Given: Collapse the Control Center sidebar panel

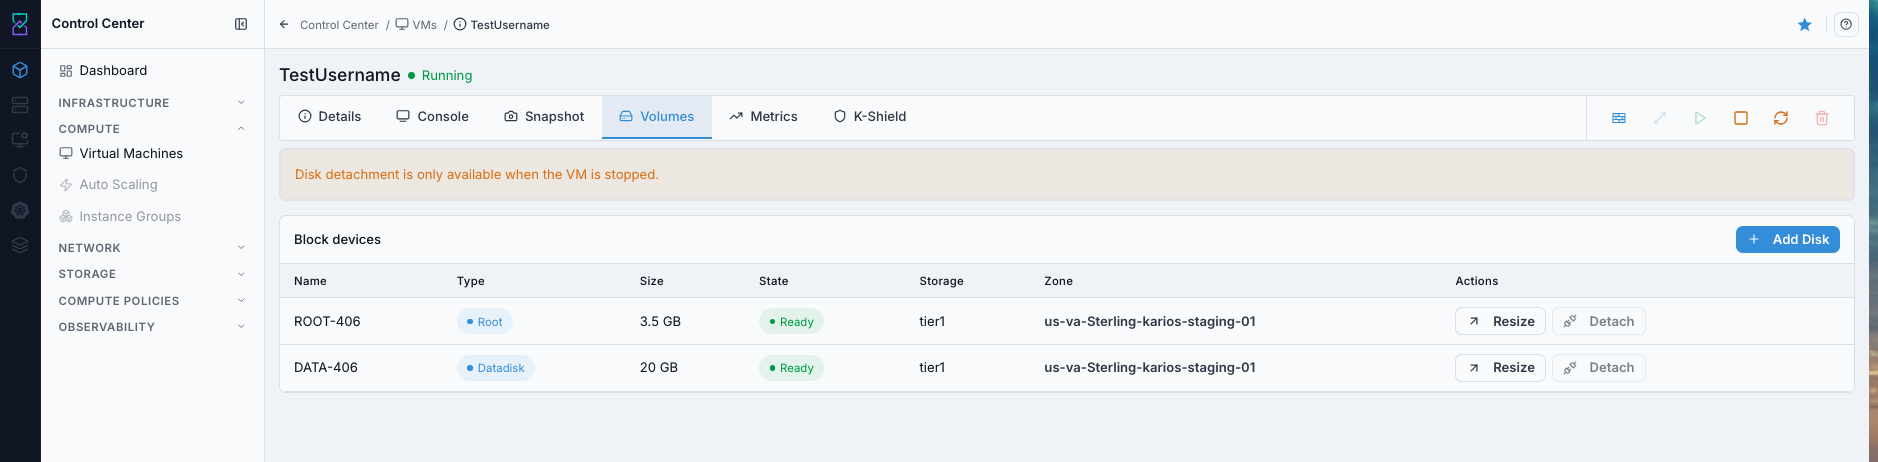Looking at the screenshot, I should click(241, 24).
